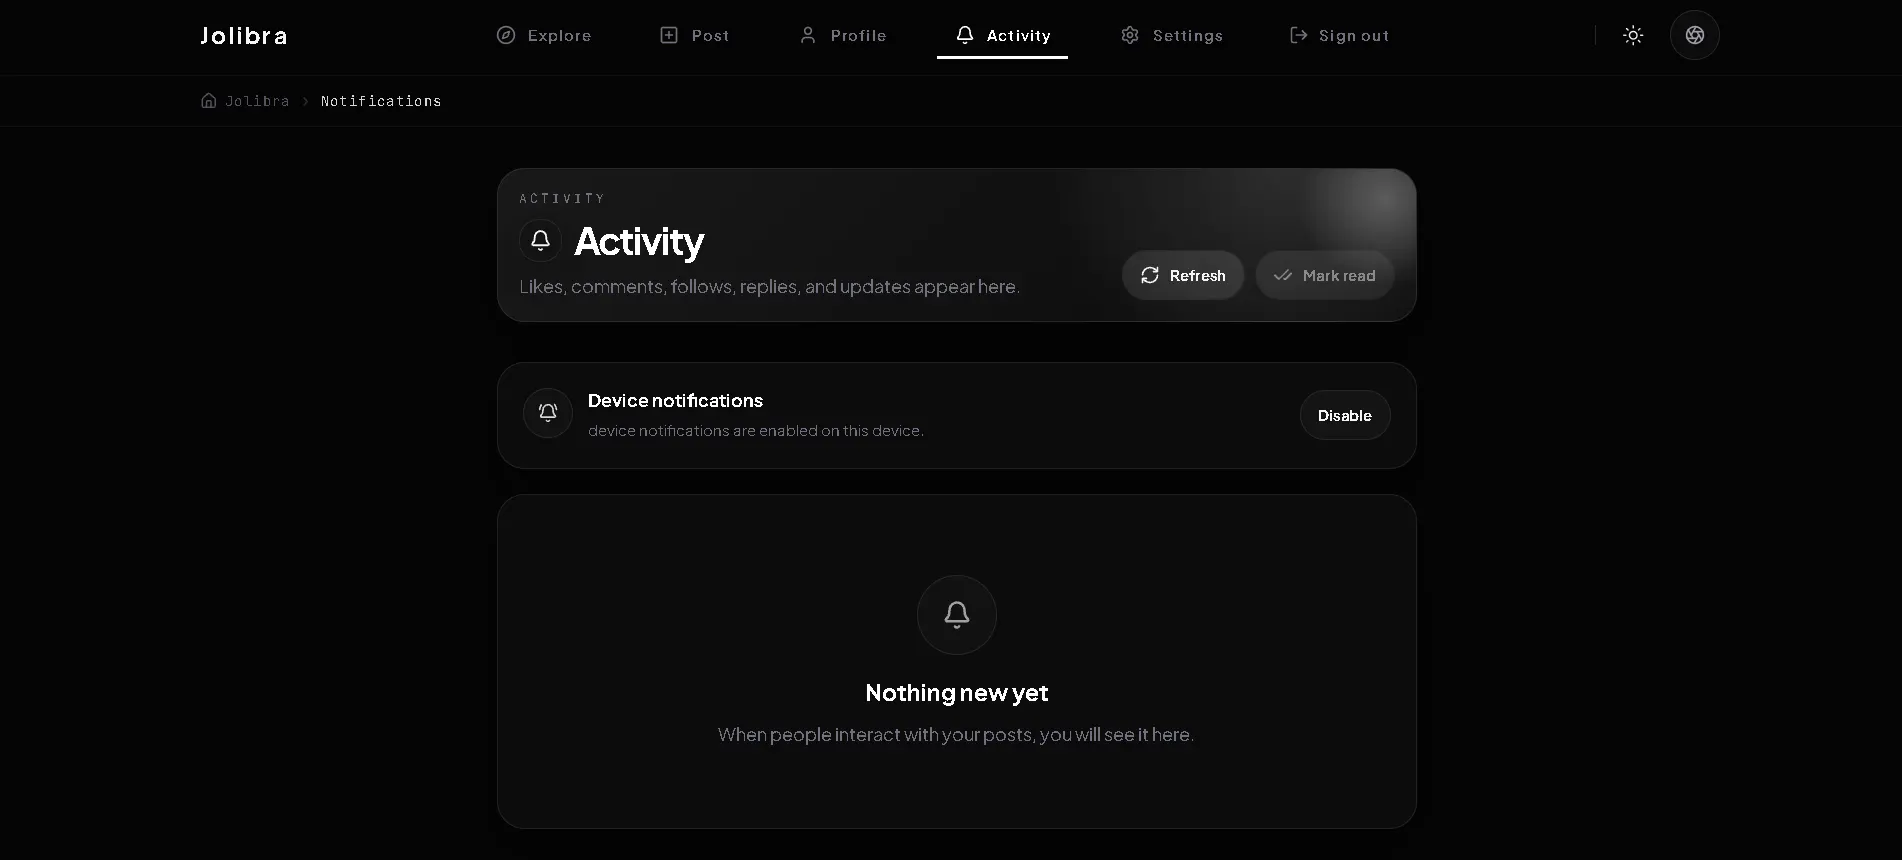Screen dimensions: 1902x860
Task: Click the bell icon above Nothing new yet
Action: pos(957,614)
